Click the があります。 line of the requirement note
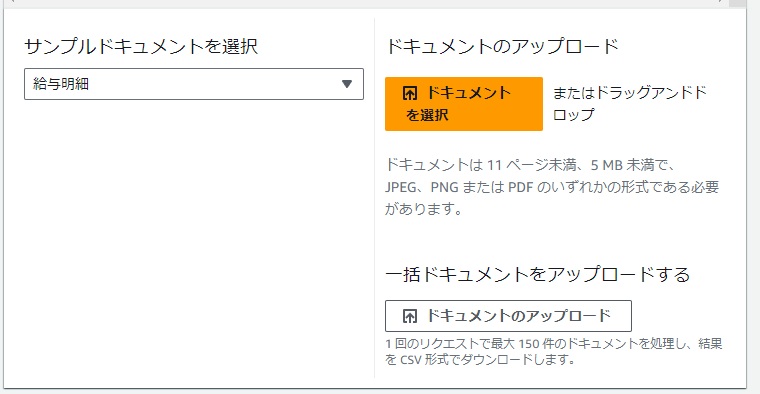The image size is (760, 394). [x=424, y=209]
